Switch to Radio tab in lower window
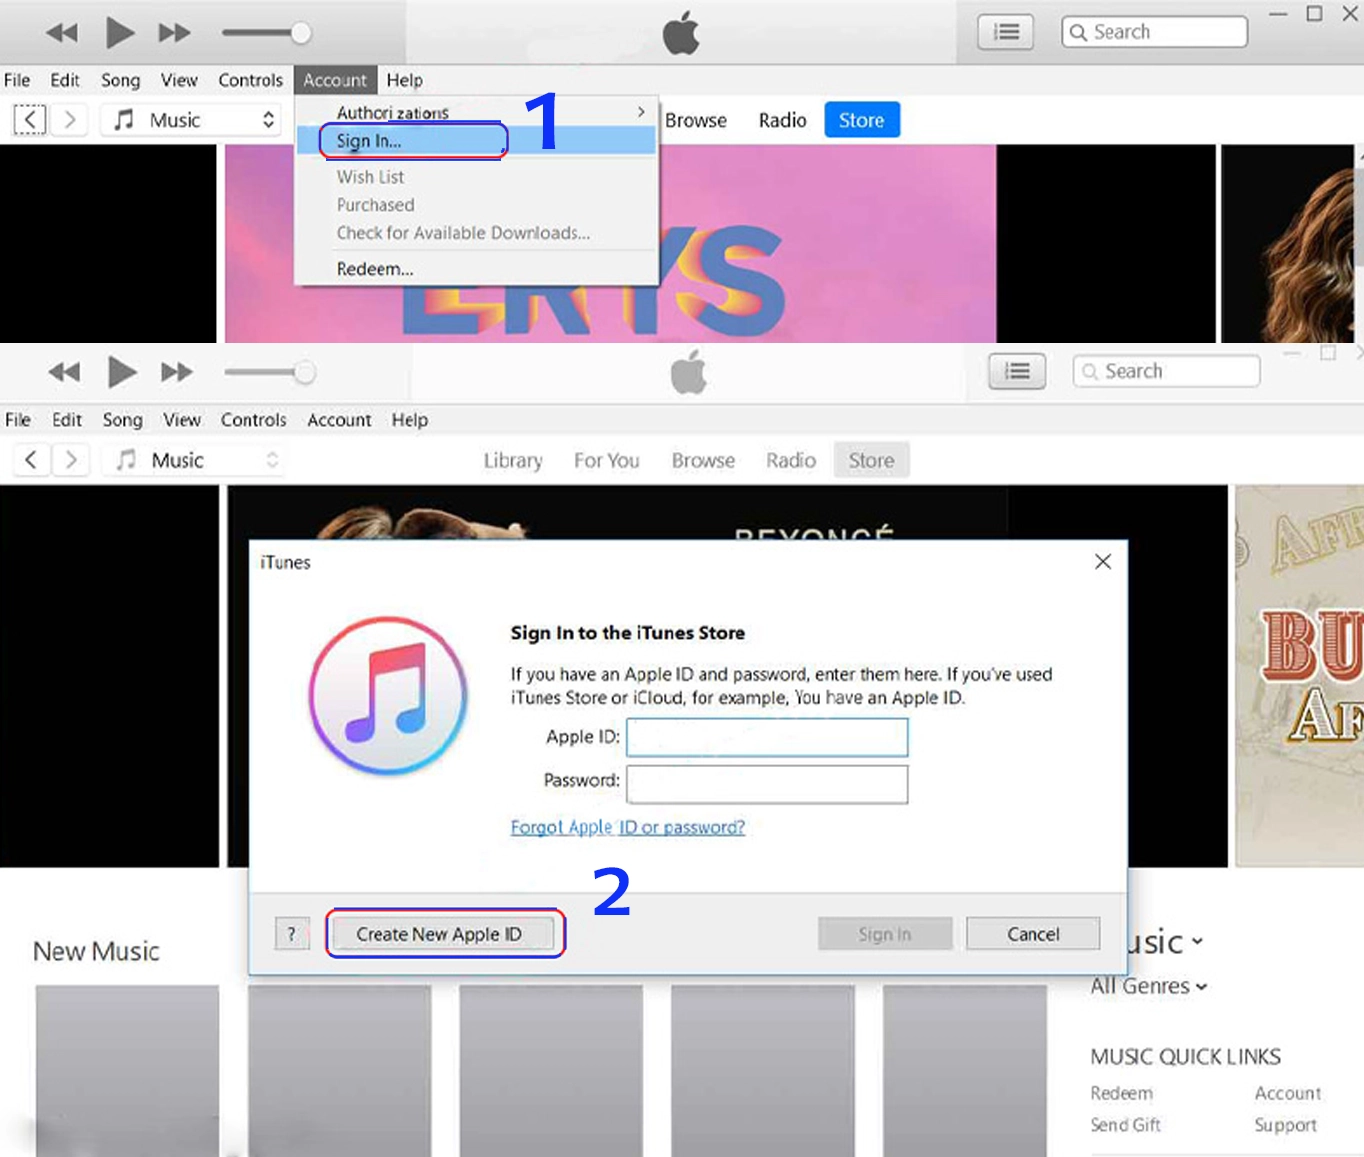Viewport: 1364px width, 1157px height. [791, 460]
